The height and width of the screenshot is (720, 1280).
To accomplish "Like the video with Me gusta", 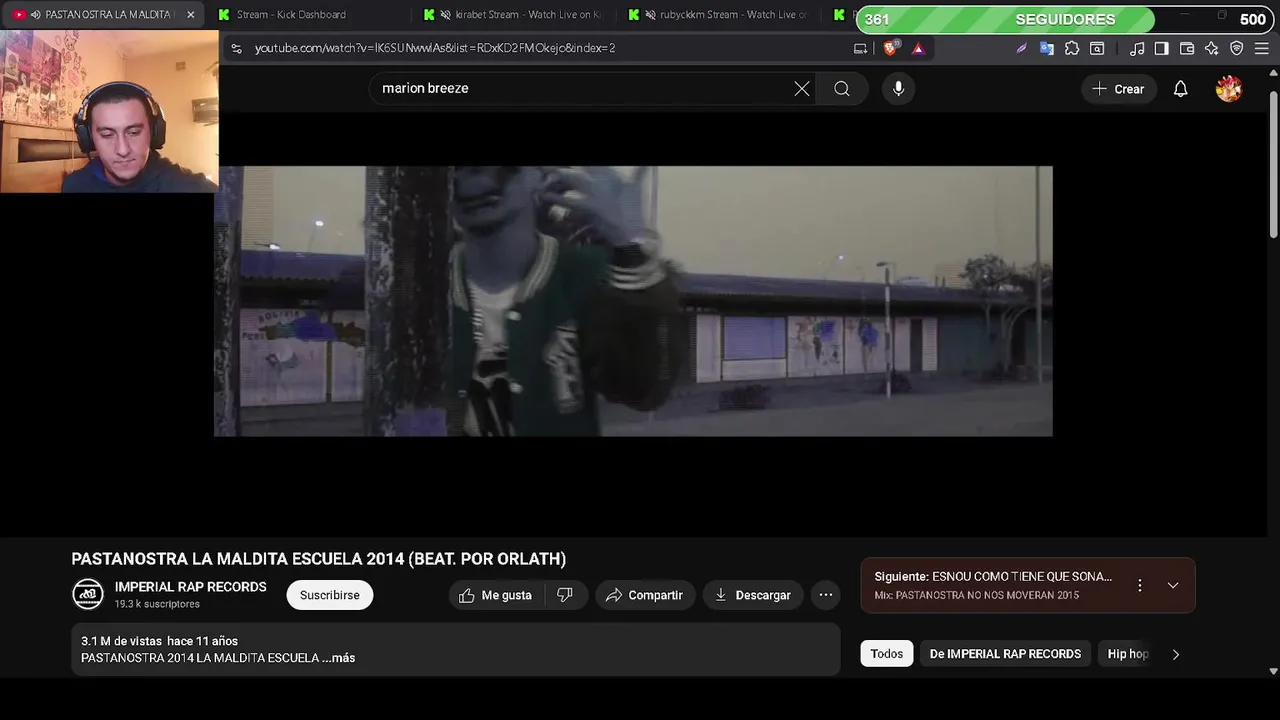I will [495, 595].
